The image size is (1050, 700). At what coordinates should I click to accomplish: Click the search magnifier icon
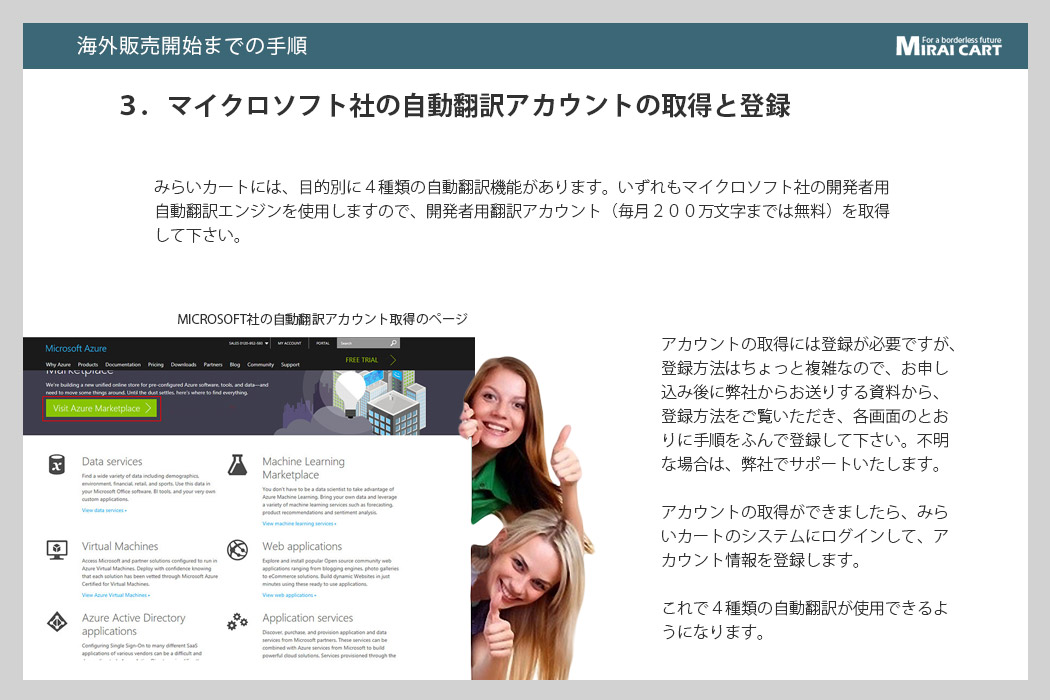point(394,343)
